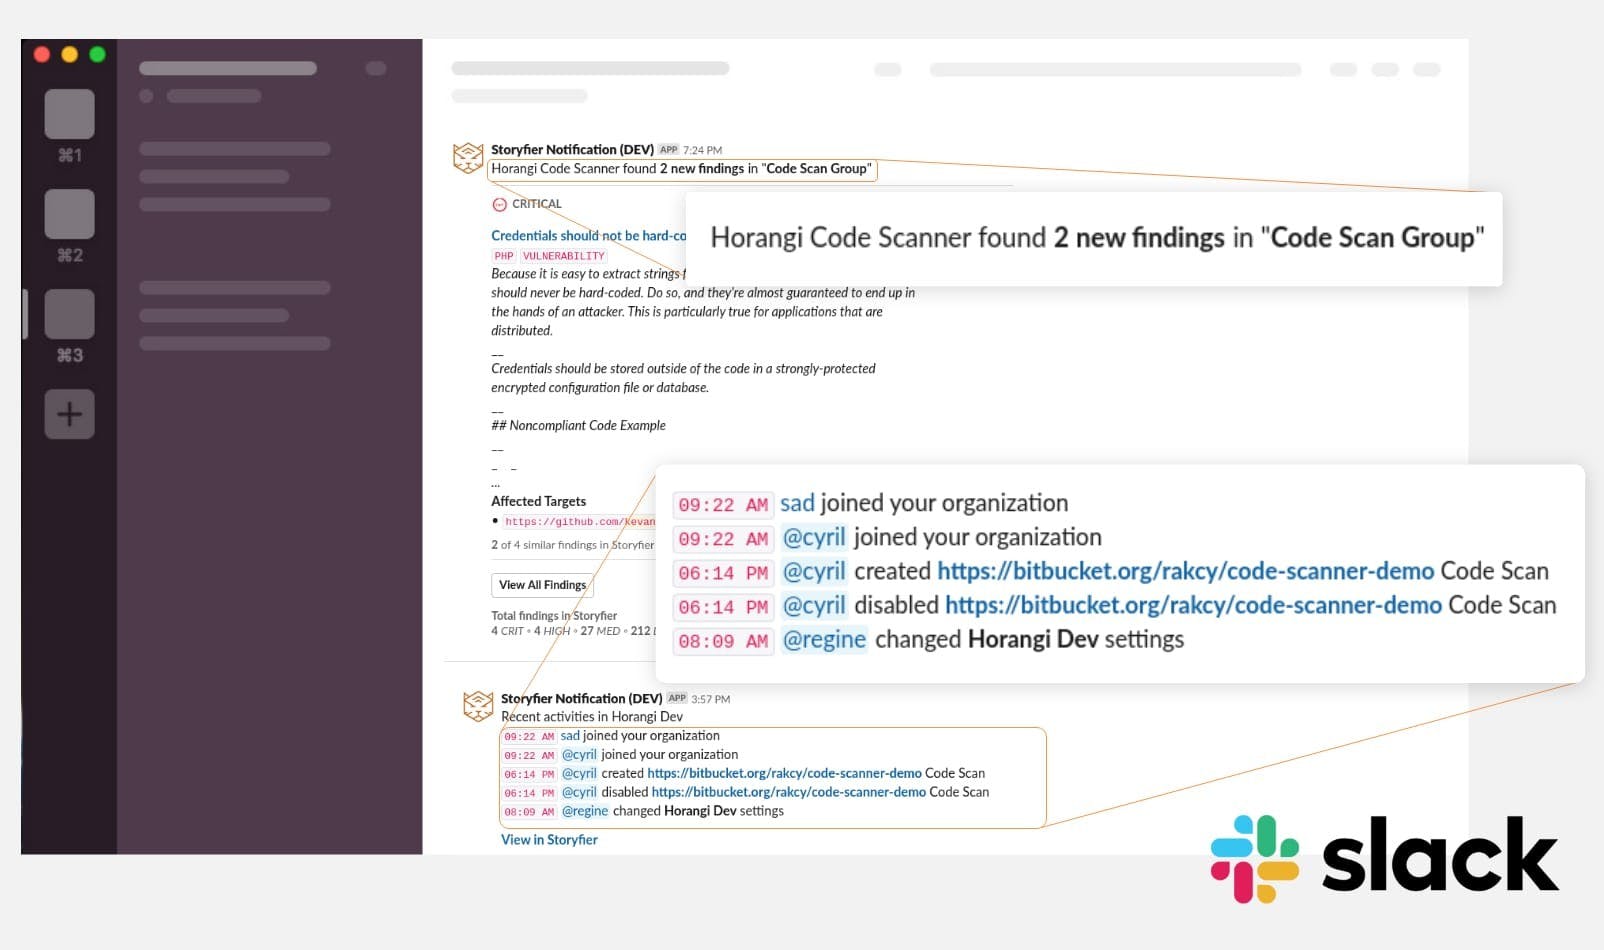Click sender name Storyfier Notification (DEV) at 3:57 PM
1604x950 pixels.
point(581,699)
